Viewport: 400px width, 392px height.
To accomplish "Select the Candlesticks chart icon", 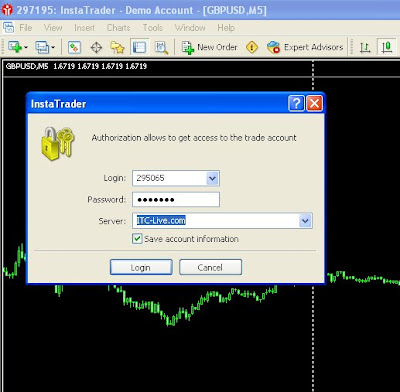I will [x=386, y=47].
